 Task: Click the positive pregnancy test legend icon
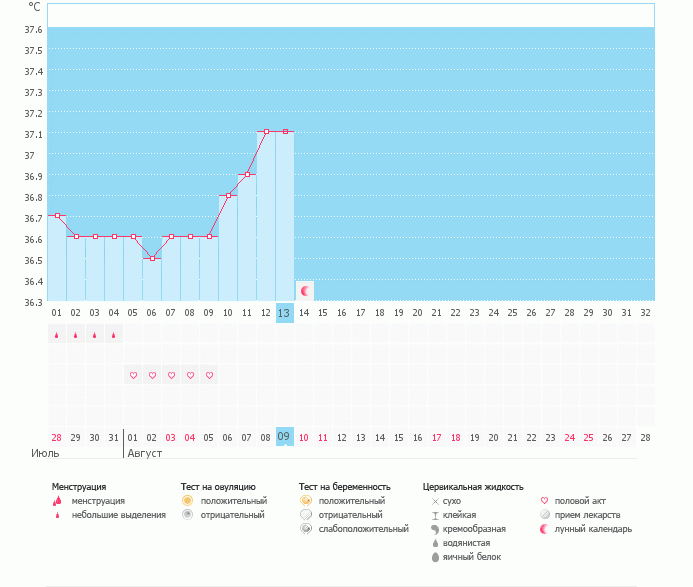[x=305, y=500]
